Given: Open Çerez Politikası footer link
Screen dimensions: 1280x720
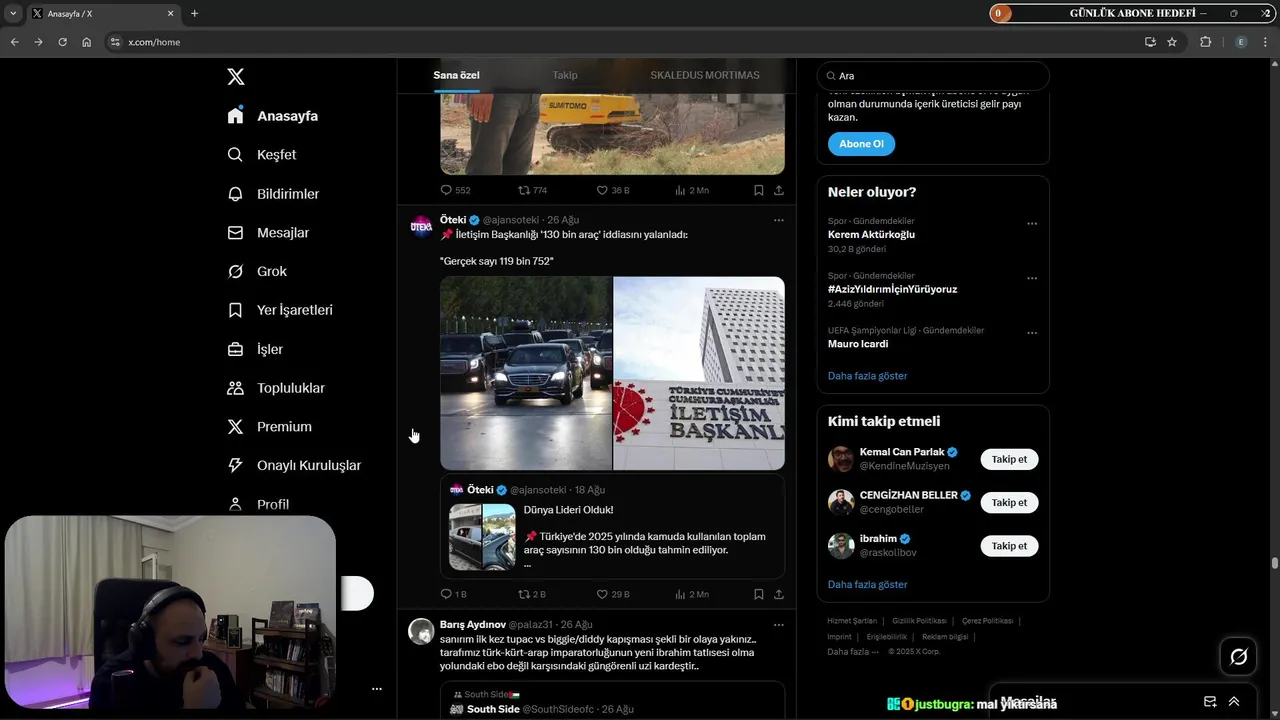Looking at the screenshot, I should click(x=987, y=621).
